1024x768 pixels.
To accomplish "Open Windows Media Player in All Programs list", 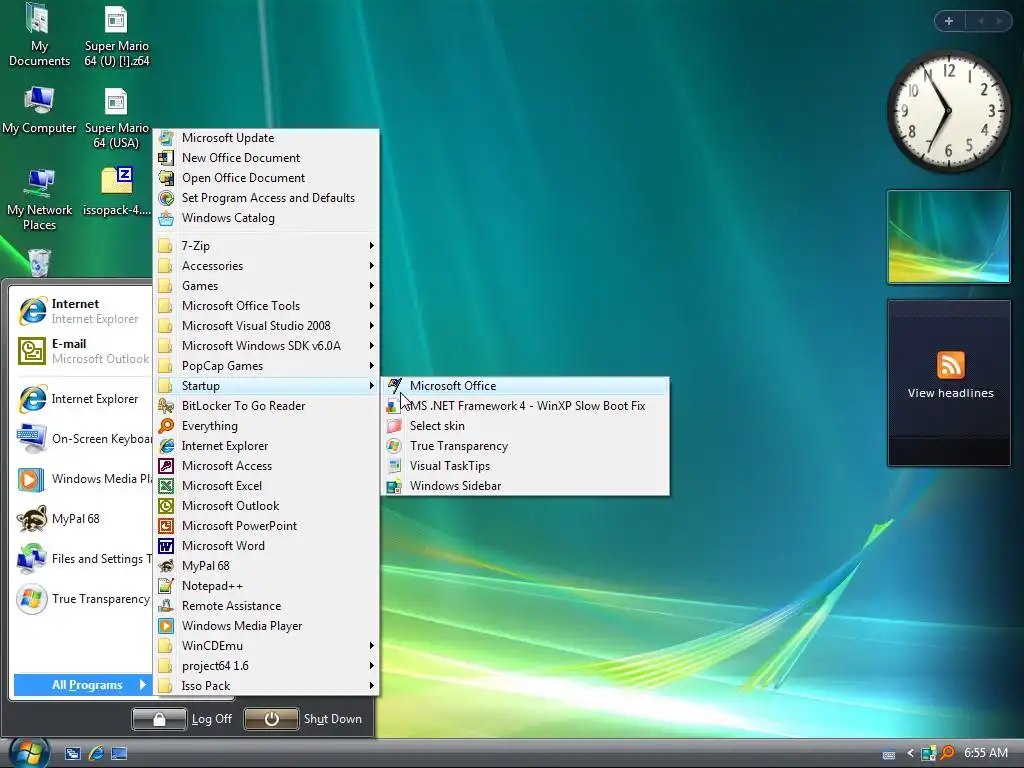I will [x=266, y=626].
